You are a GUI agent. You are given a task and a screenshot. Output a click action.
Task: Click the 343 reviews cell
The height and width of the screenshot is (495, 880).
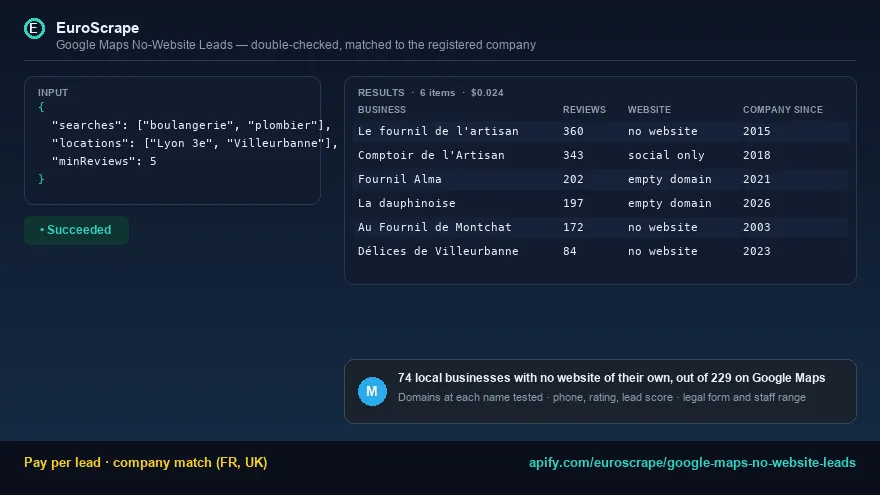click(x=573, y=155)
